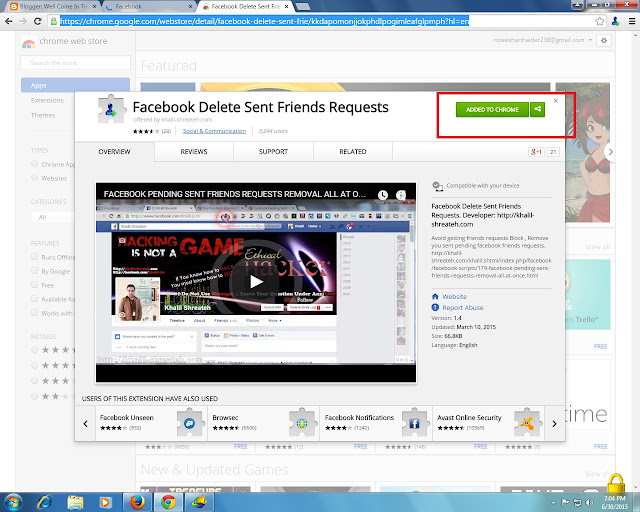Reload the page with refresh icon

click(x=38, y=21)
